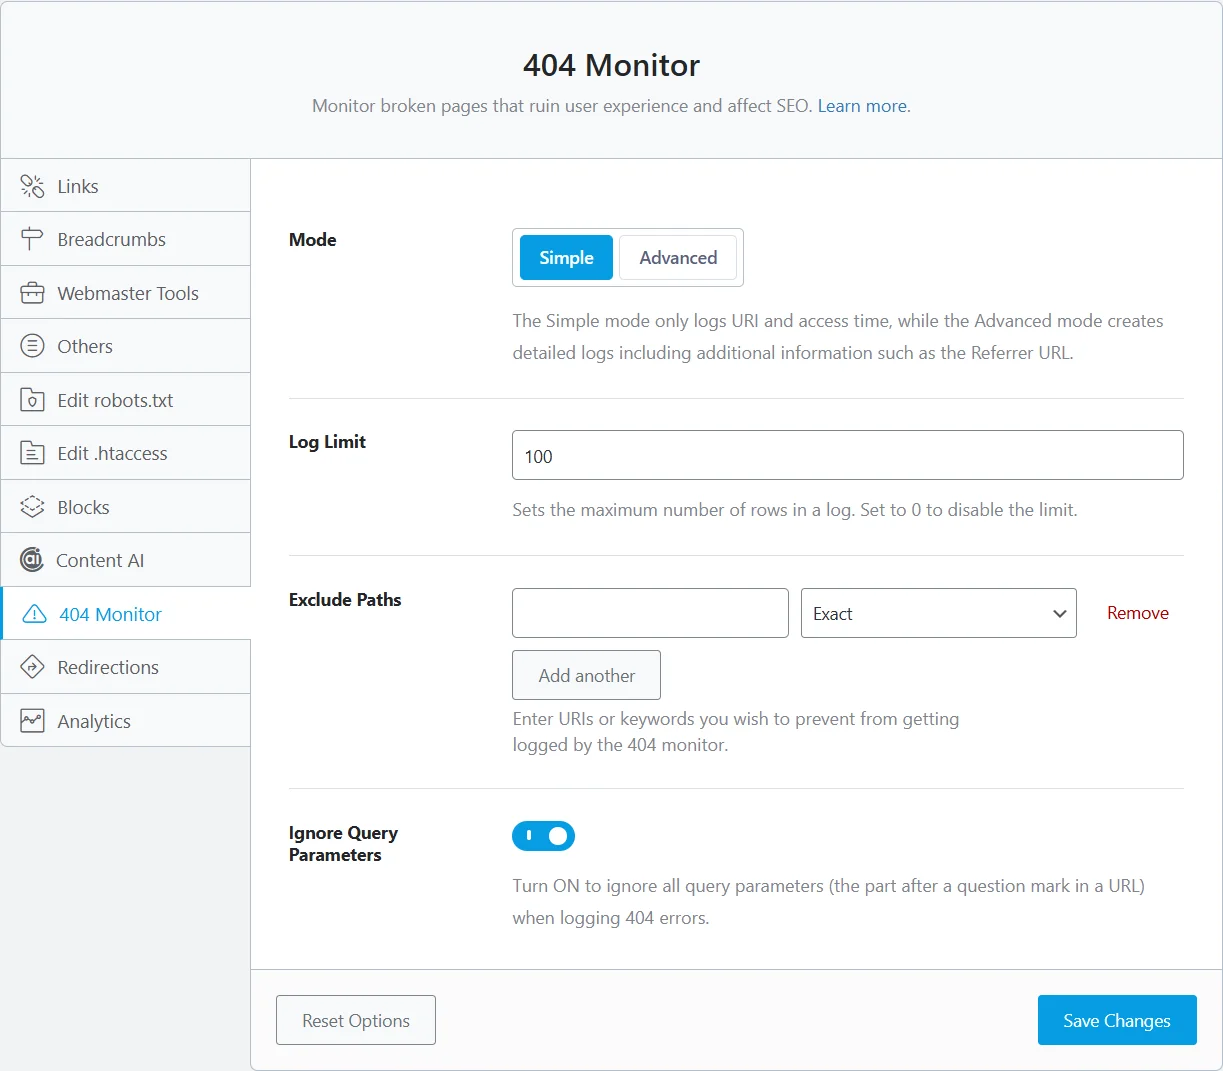Open the Edit .htaccess tab
This screenshot has height=1071, width=1223.
tap(126, 453)
